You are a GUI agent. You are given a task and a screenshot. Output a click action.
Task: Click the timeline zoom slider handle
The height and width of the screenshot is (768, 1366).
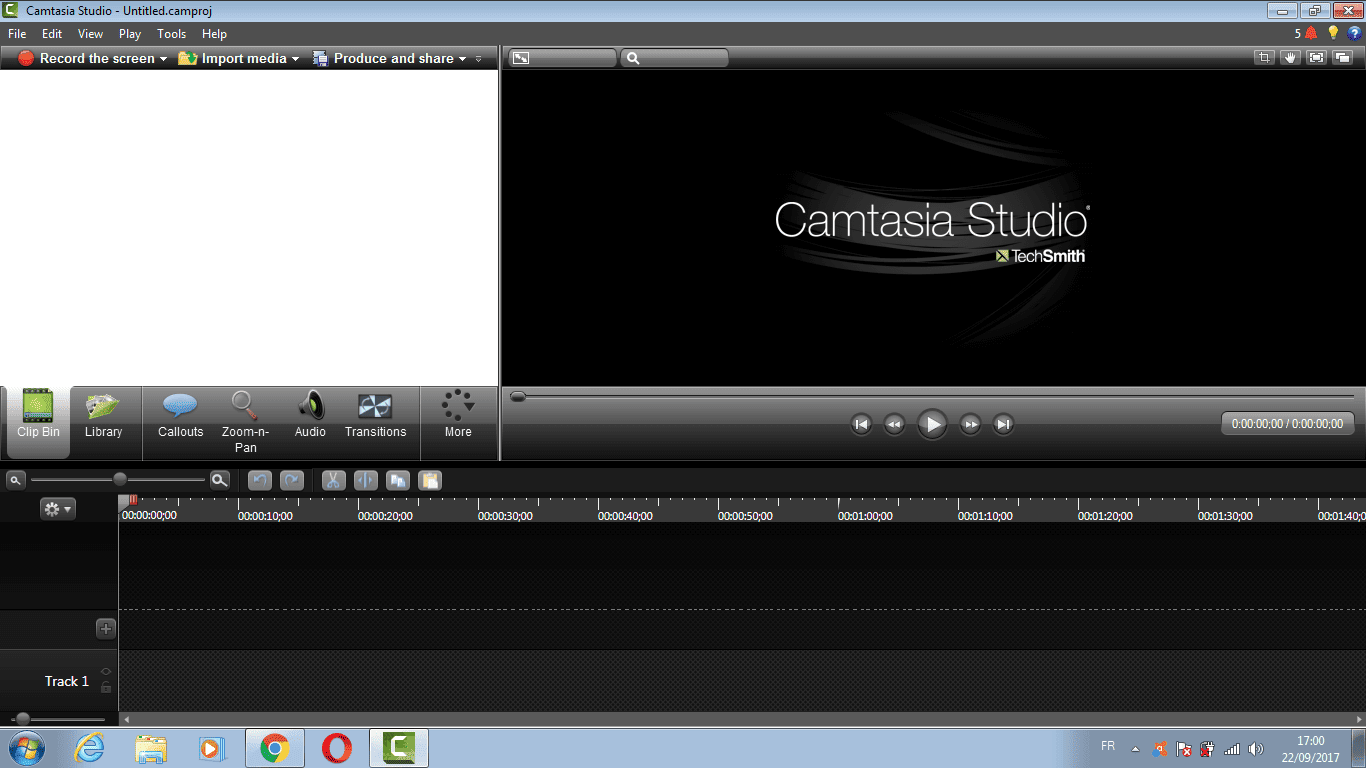pos(120,479)
